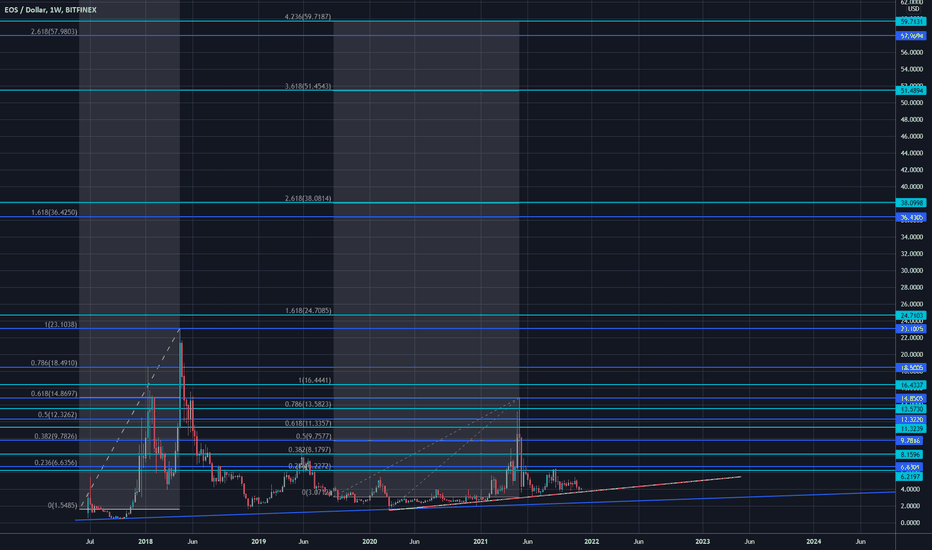Select the 3.618(51.4543) Fibonacci label
Viewport: 932px width, 550px height.
coord(308,86)
